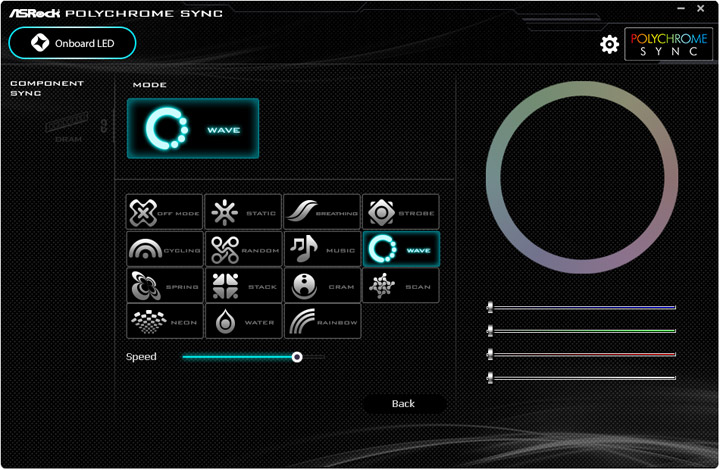
Task: Activate the Rainbow lighting mode
Action: [x=322, y=321]
